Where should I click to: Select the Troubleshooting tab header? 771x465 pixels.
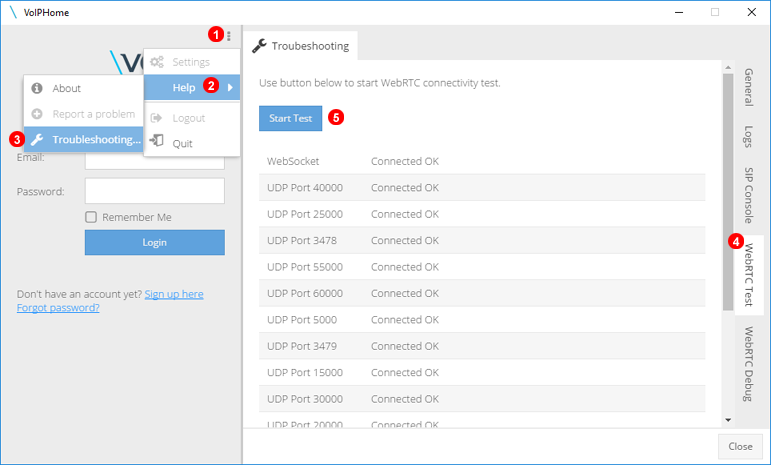300,46
